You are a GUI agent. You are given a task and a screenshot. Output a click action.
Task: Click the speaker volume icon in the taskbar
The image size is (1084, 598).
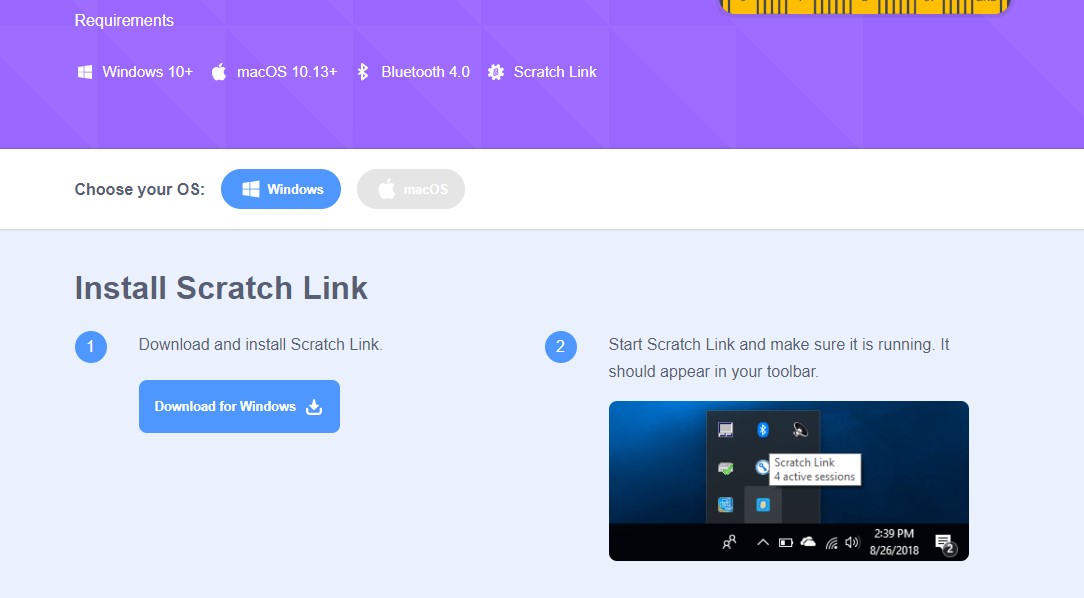(852, 543)
